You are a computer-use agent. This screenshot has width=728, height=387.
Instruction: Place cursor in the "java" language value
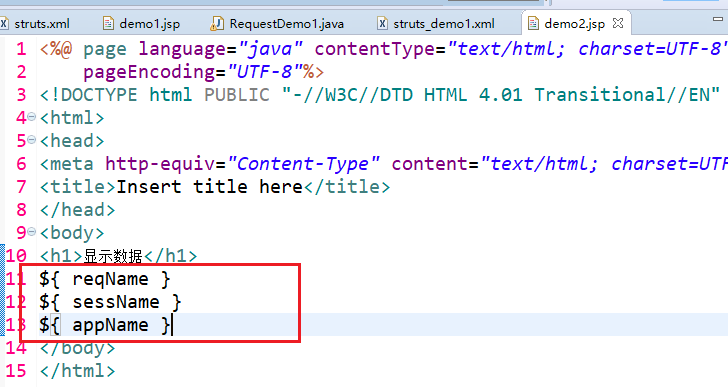tap(270, 49)
